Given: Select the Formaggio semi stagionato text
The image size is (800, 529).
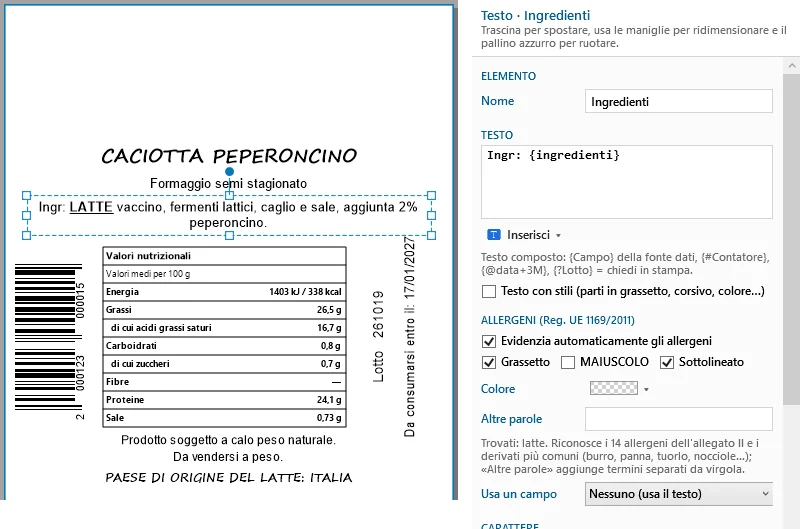Looking at the screenshot, I should (x=229, y=184).
